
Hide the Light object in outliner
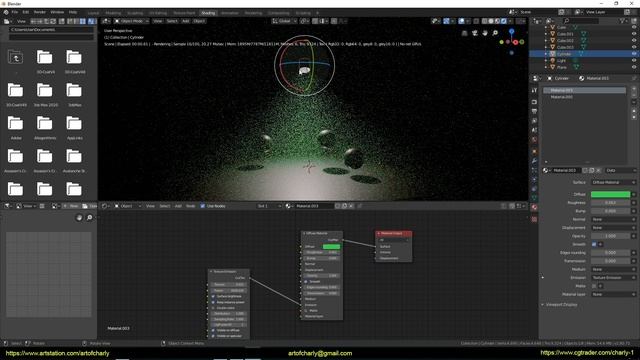[634, 60]
